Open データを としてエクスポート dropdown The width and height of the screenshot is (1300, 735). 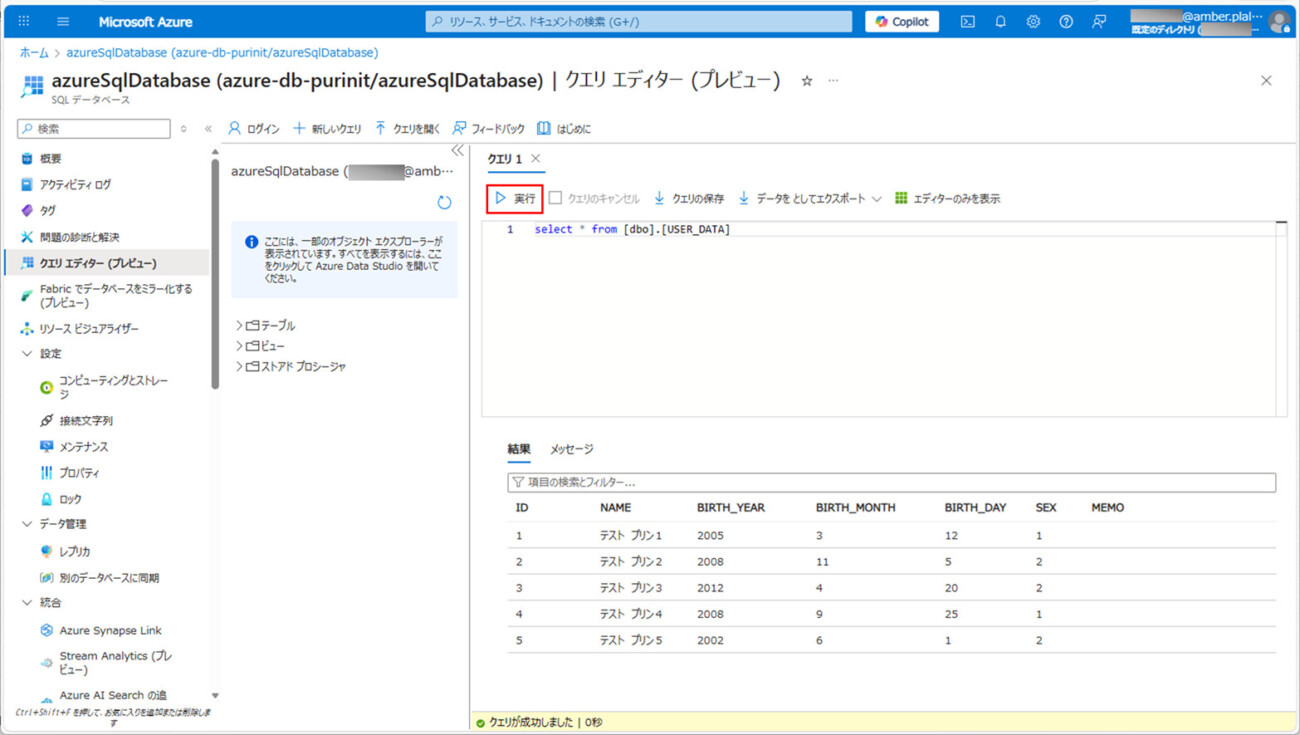click(x=876, y=199)
